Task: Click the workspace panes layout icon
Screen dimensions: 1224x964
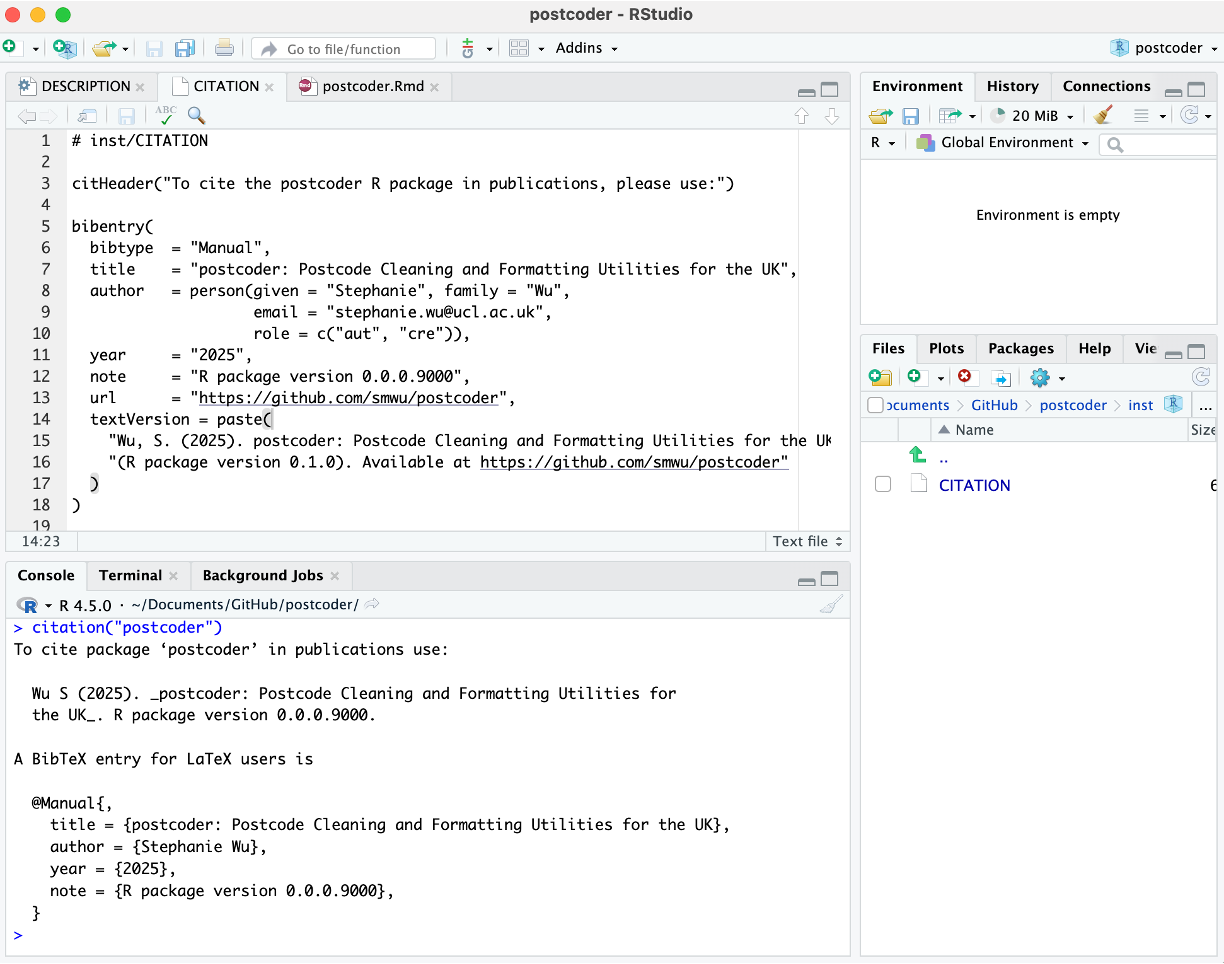Action: click(518, 48)
